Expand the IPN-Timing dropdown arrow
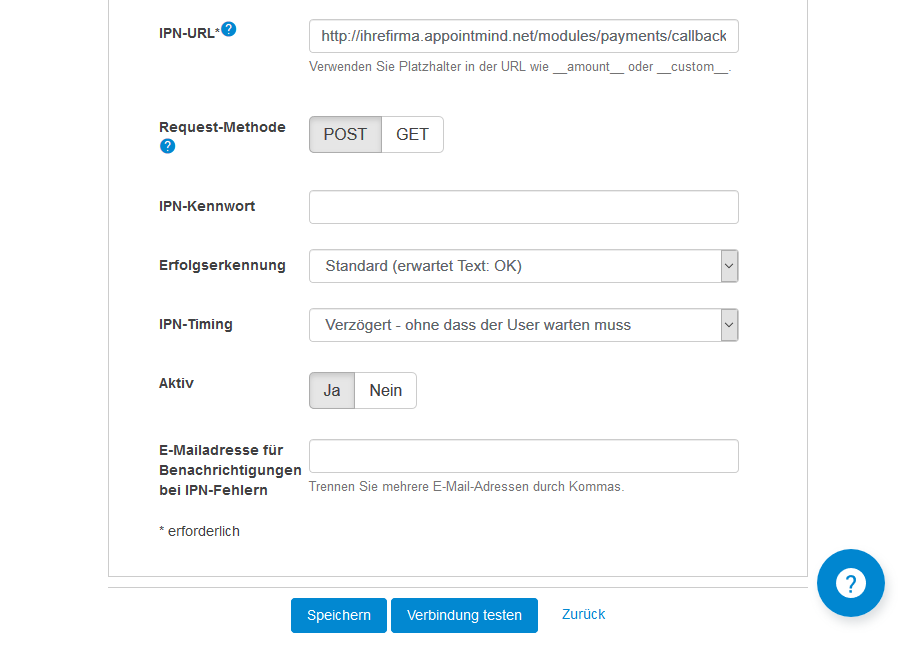Viewport: 915px width, 647px height. [729, 325]
